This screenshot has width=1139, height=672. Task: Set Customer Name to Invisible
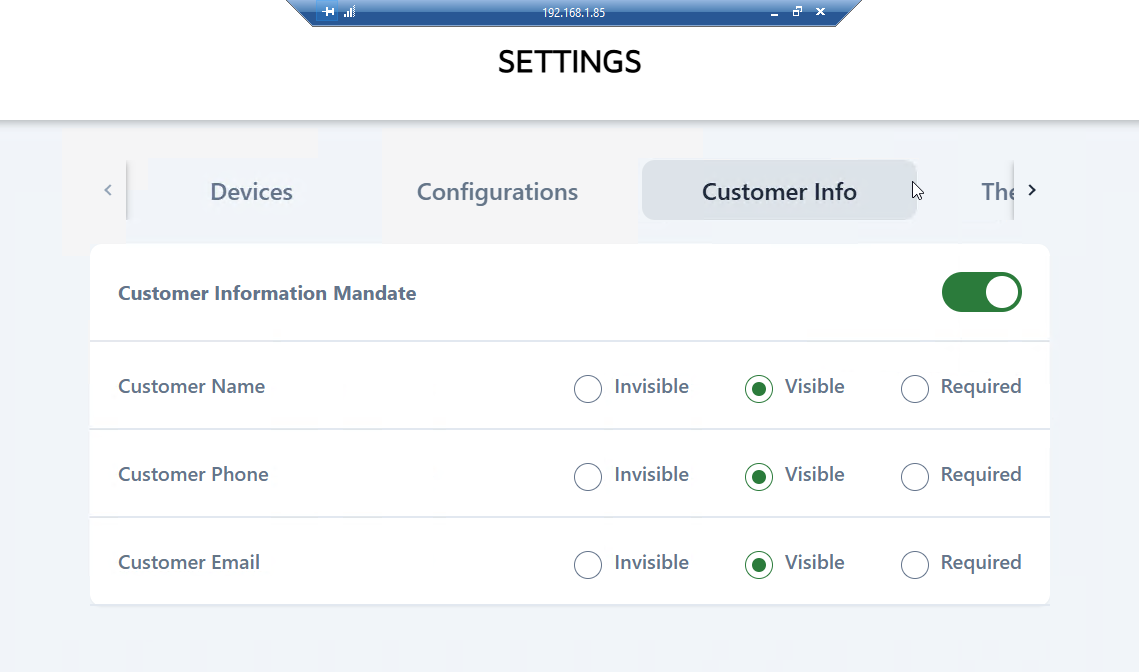[x=588, y=388]
